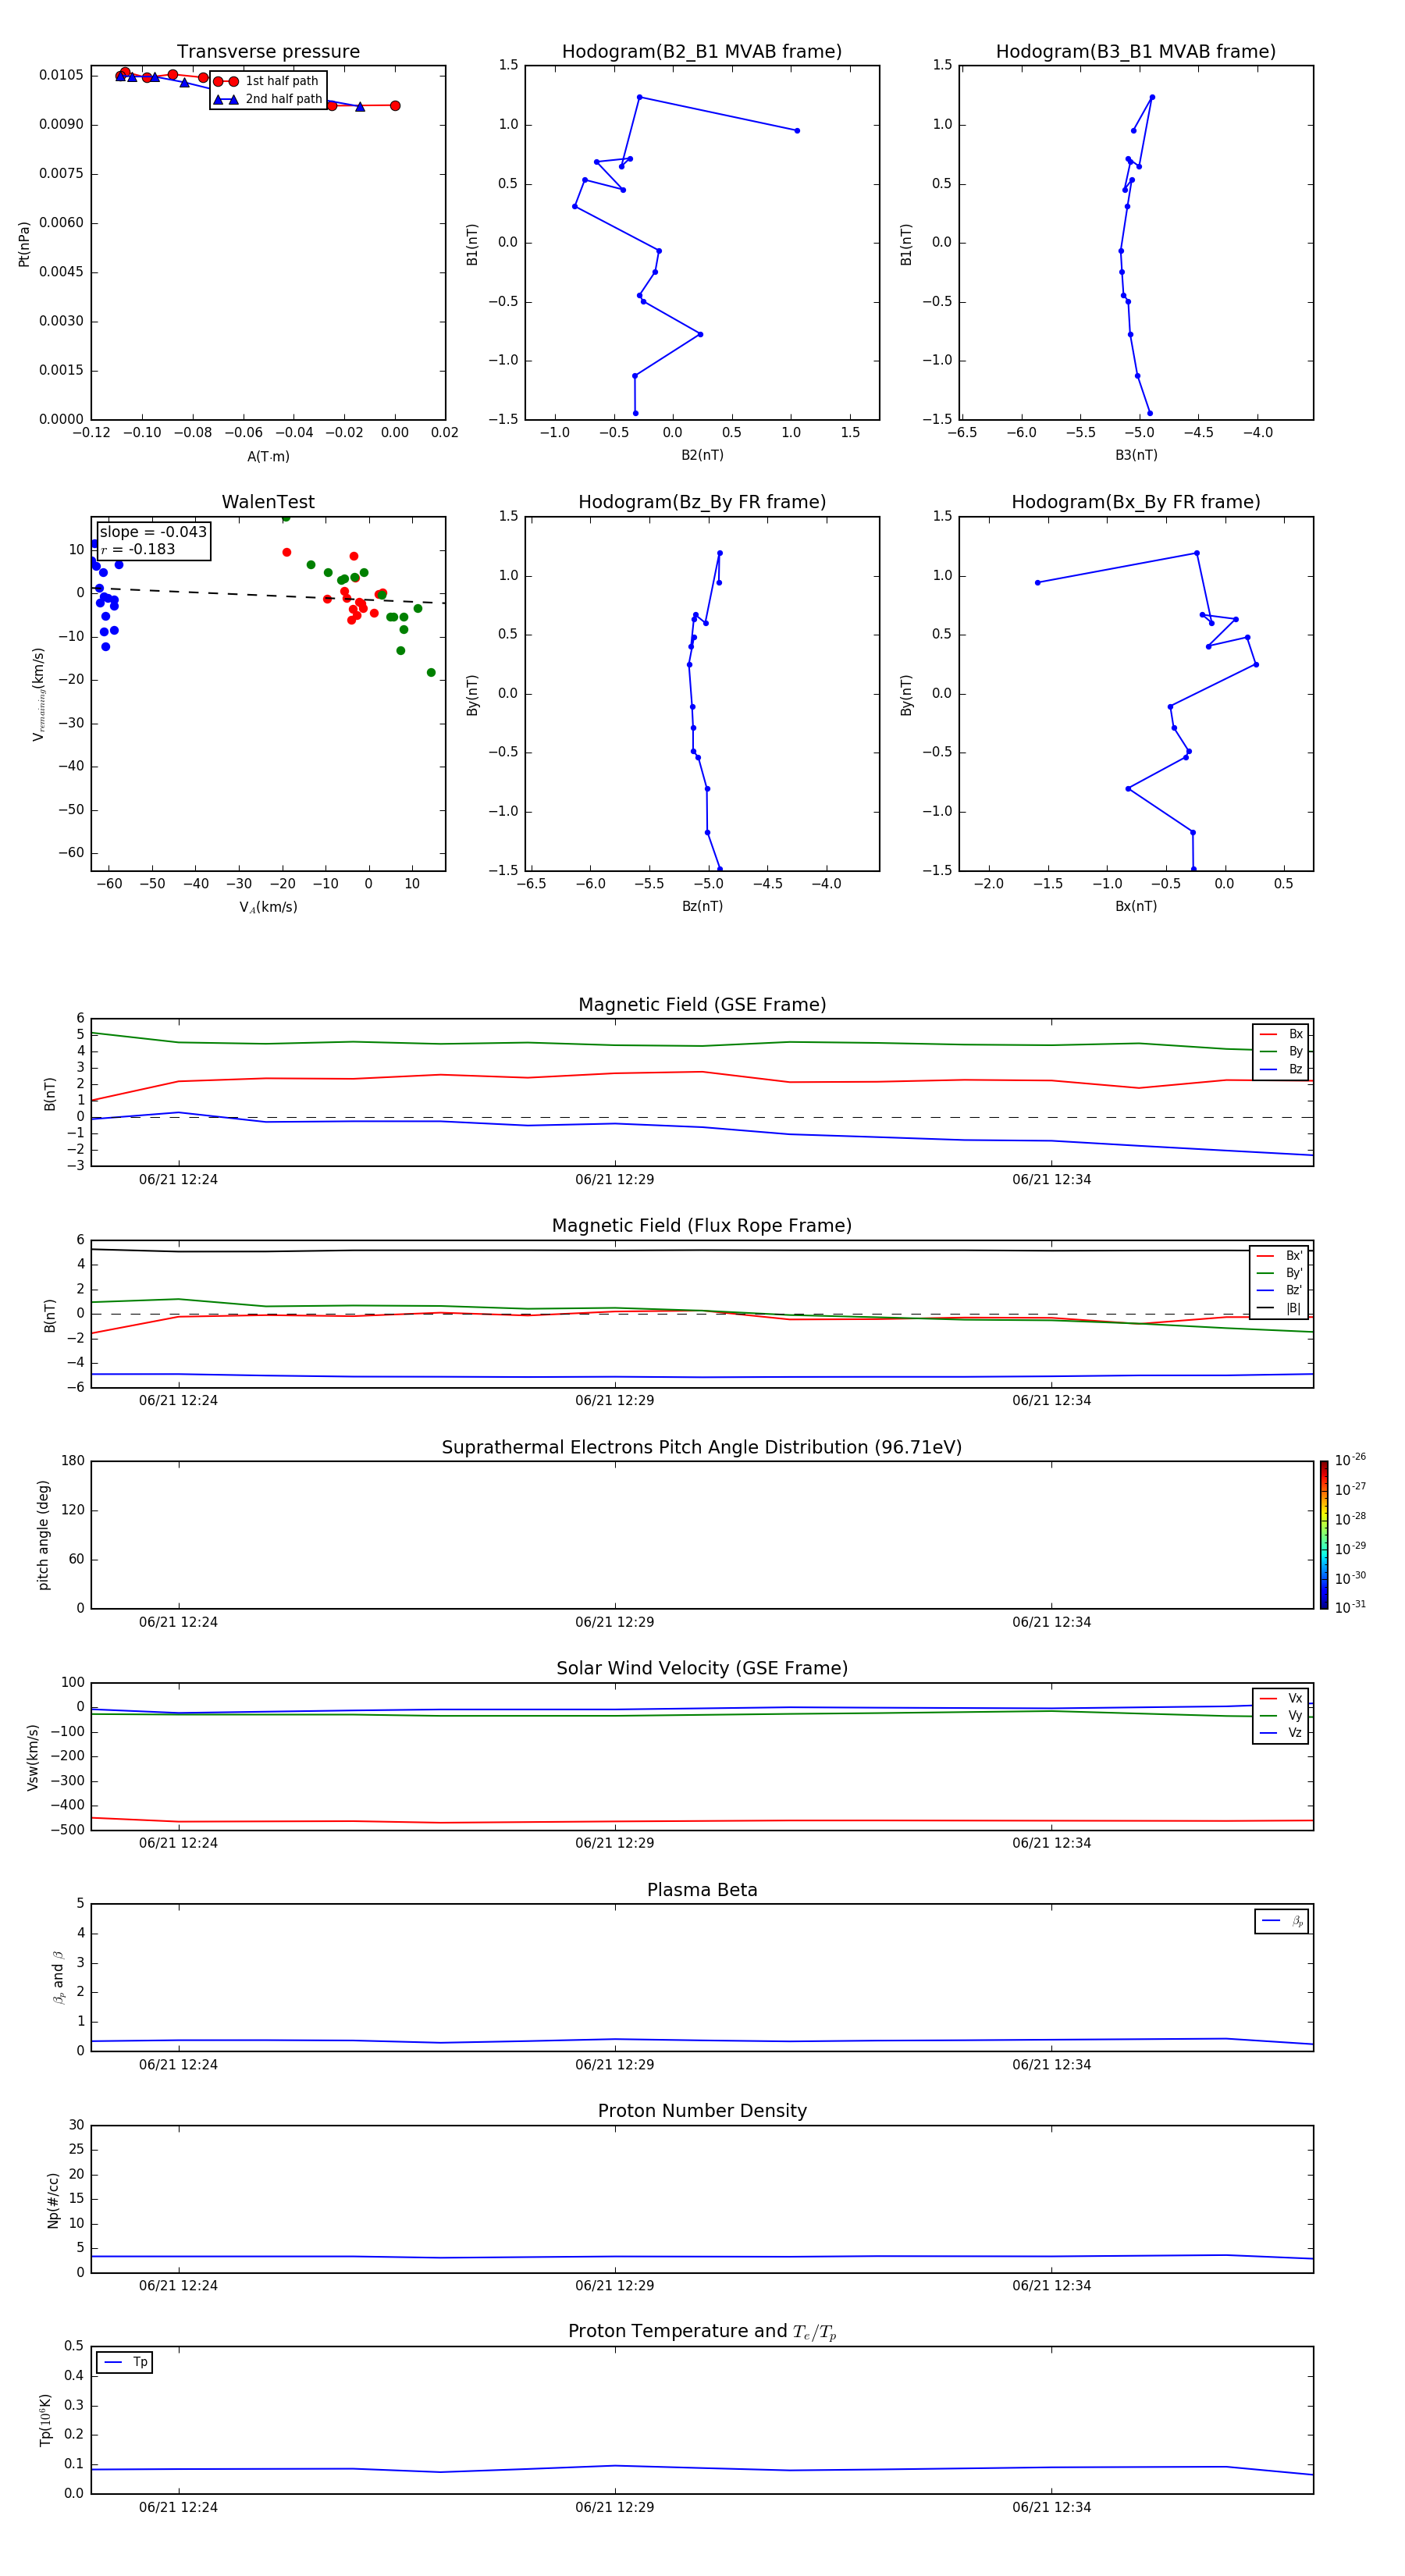Click the 'Transverse pressure' plot title

pos(268,52)
